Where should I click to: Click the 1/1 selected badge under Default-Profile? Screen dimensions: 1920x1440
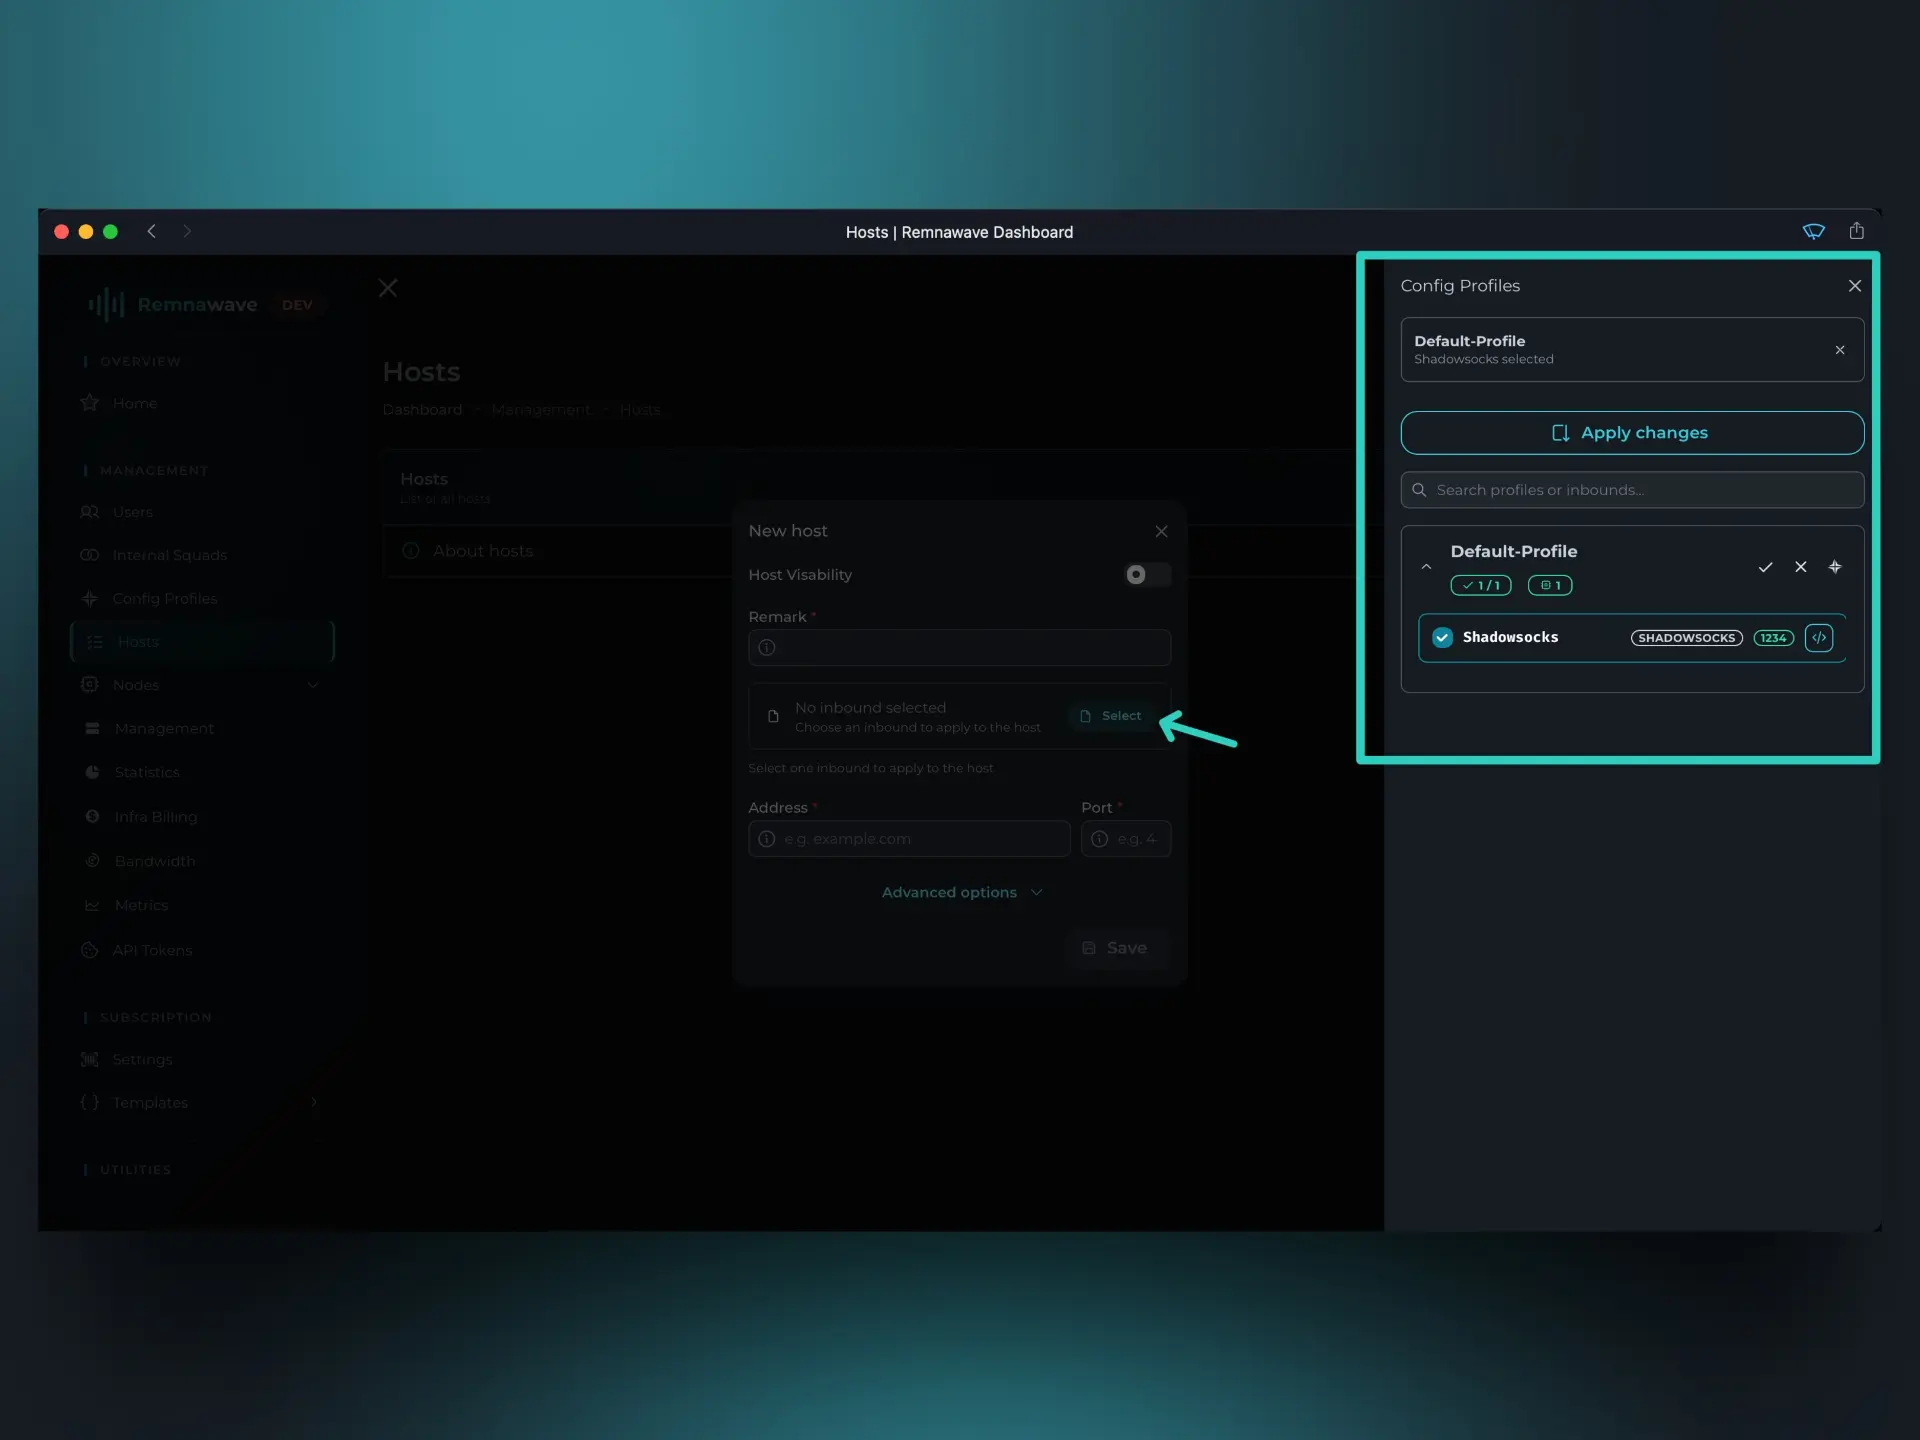tap(1480, 585)
